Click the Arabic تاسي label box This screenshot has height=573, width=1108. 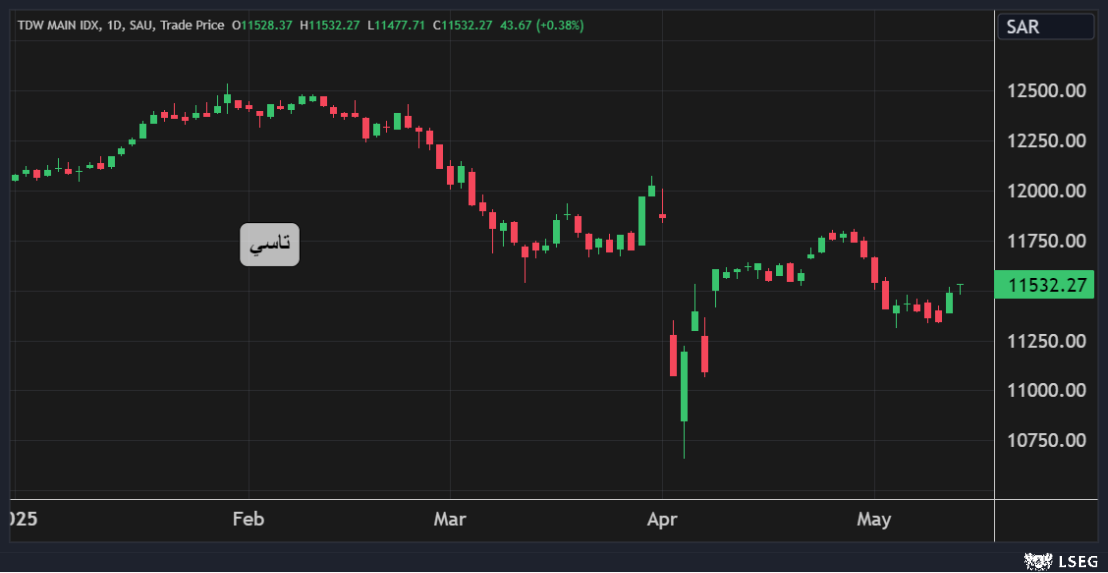pos(269,244)
